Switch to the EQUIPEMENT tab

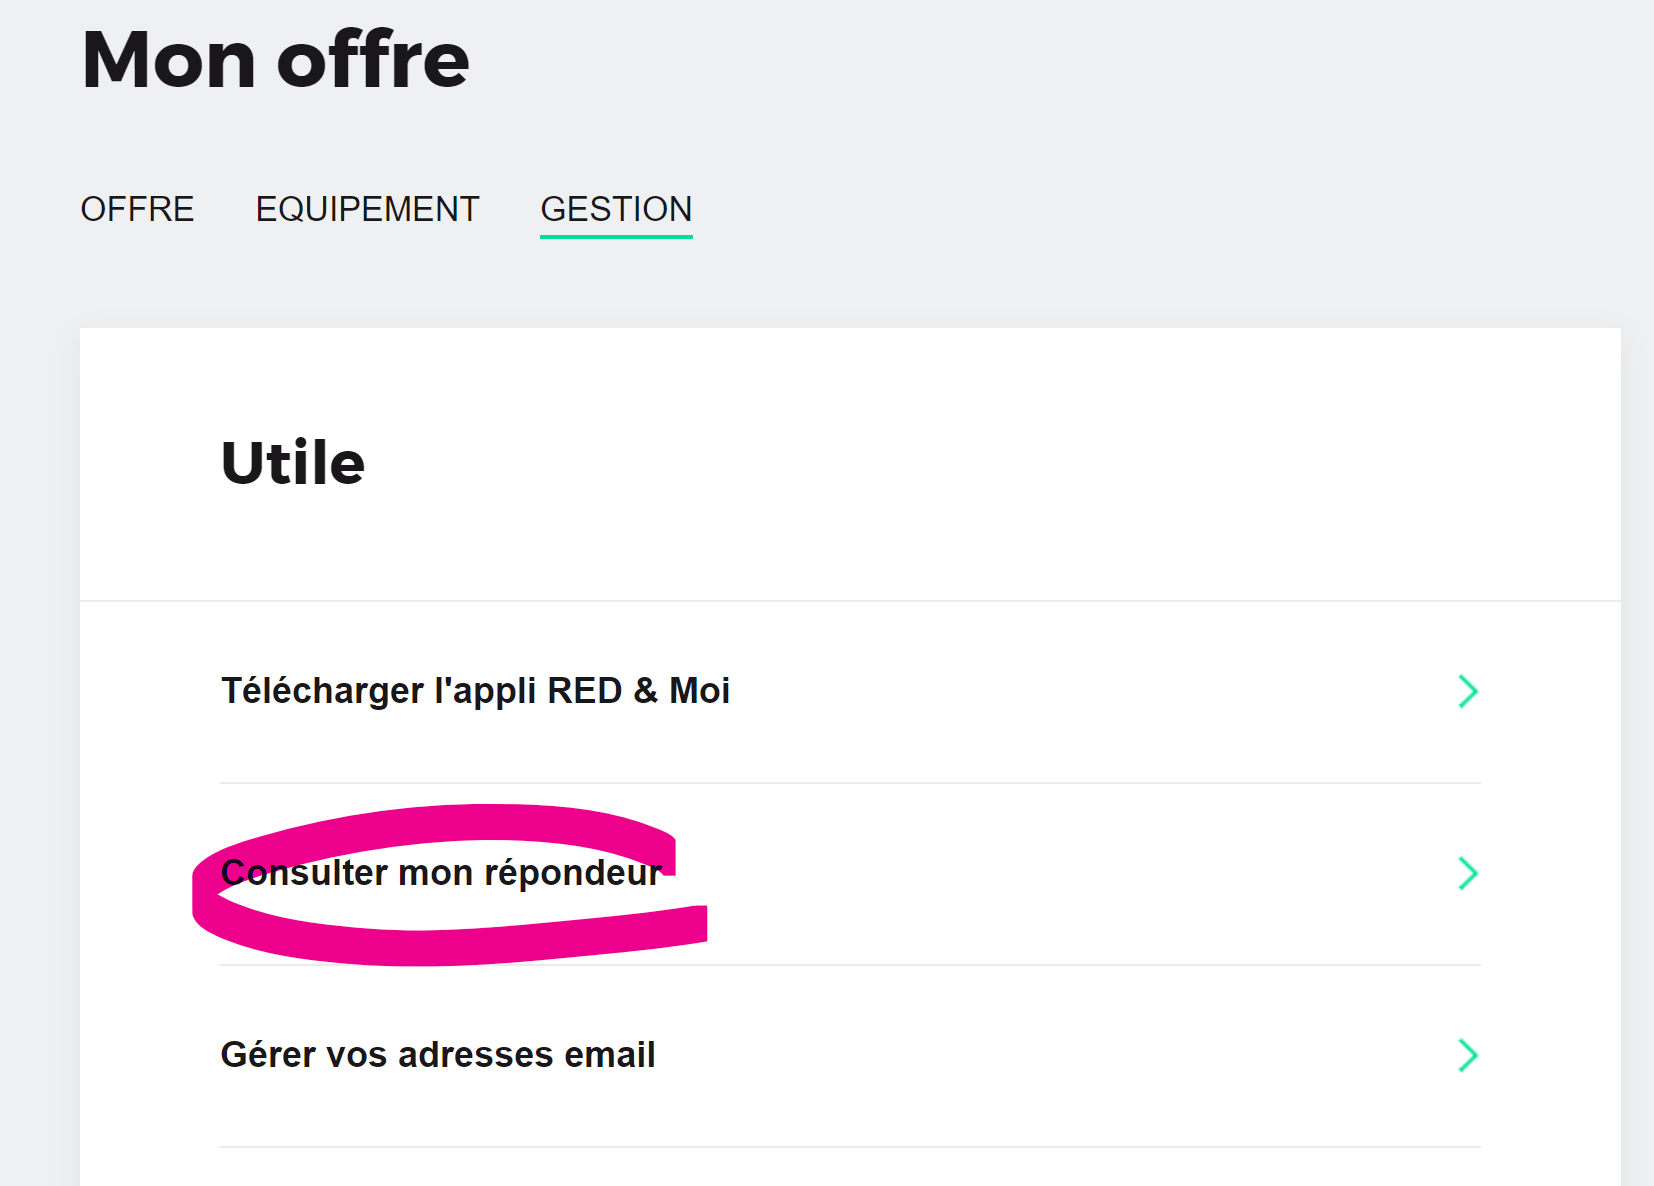pos(367,209)
